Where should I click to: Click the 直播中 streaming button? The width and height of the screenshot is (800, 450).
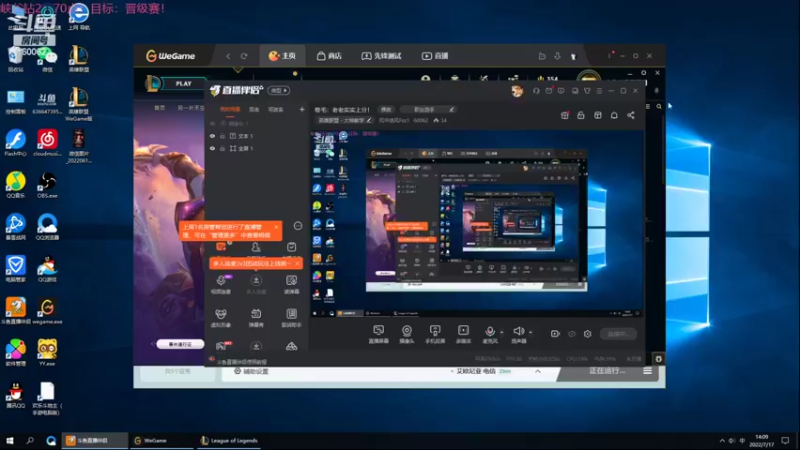(x=618, y=334)
